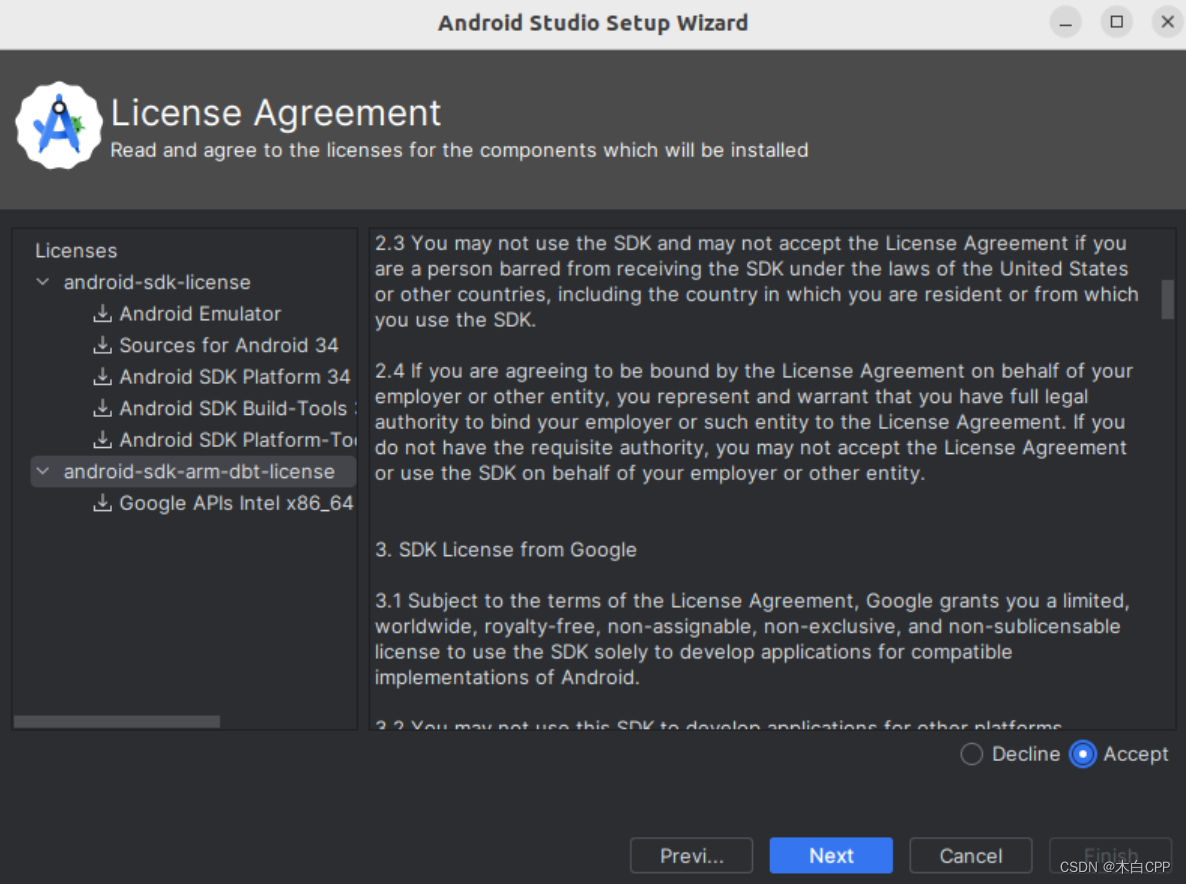This screenshot has width=1186, height=884.
Task: Select Android Emulator in licenses tree
Action: point(200,313)
